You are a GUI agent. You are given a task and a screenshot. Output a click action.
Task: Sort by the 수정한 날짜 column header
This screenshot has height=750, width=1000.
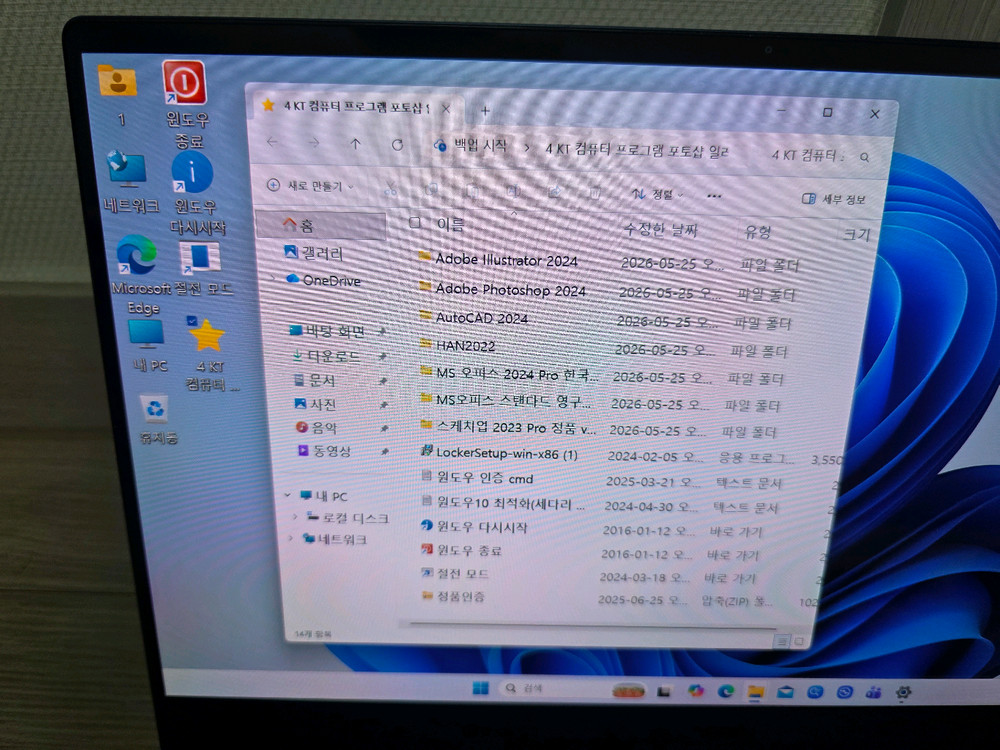point(659,229)
